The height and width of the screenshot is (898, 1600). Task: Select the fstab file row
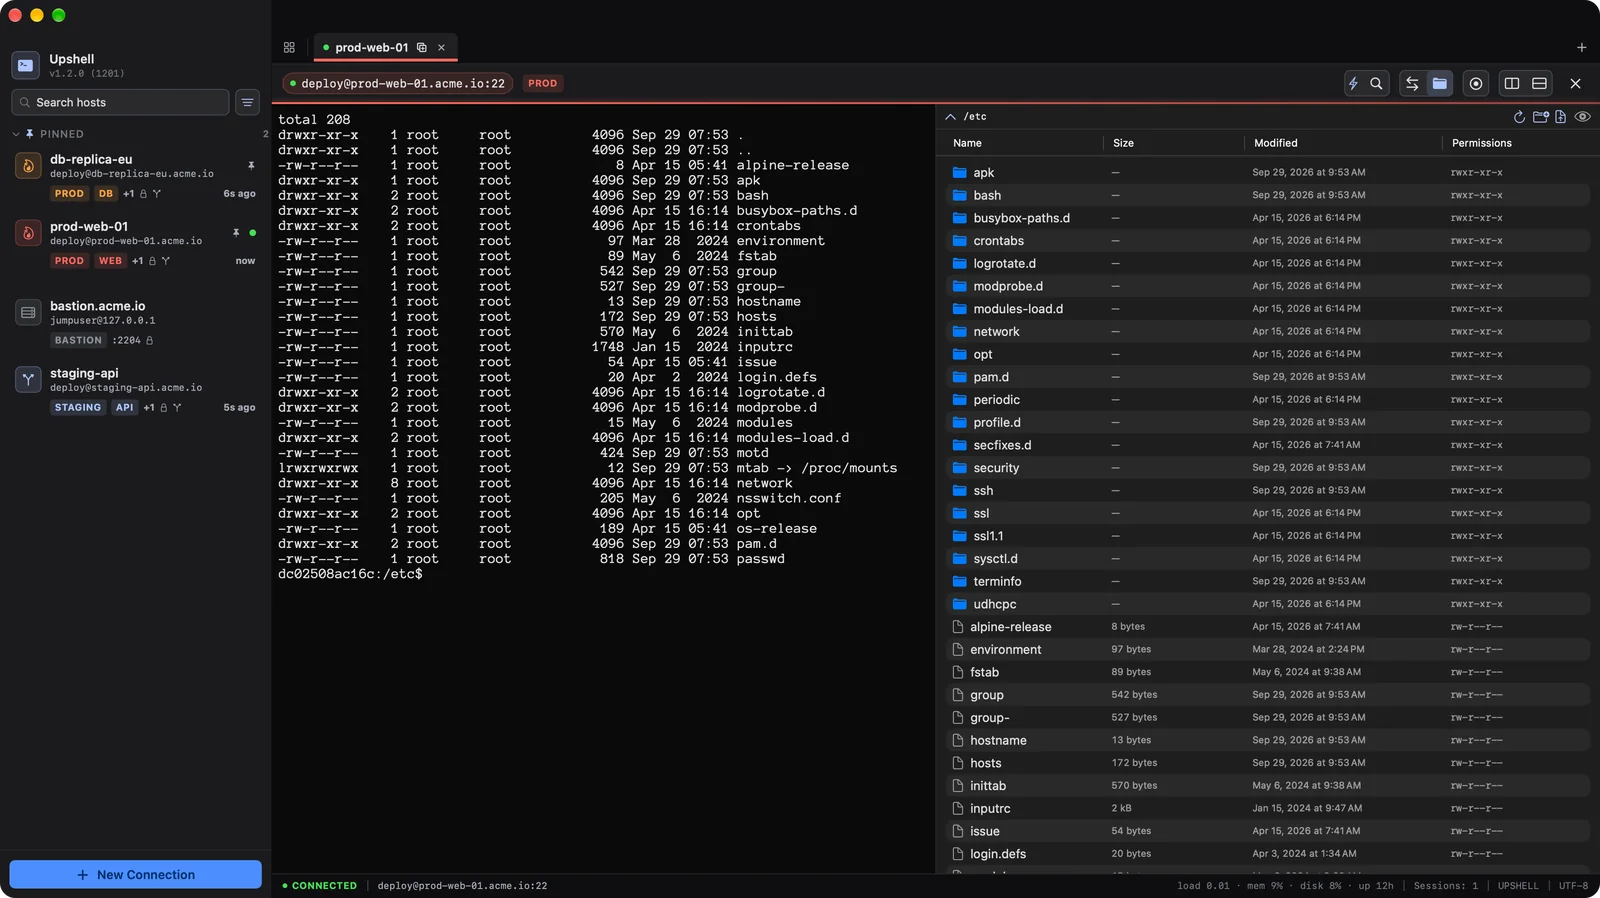click(x=1268, y=672)
